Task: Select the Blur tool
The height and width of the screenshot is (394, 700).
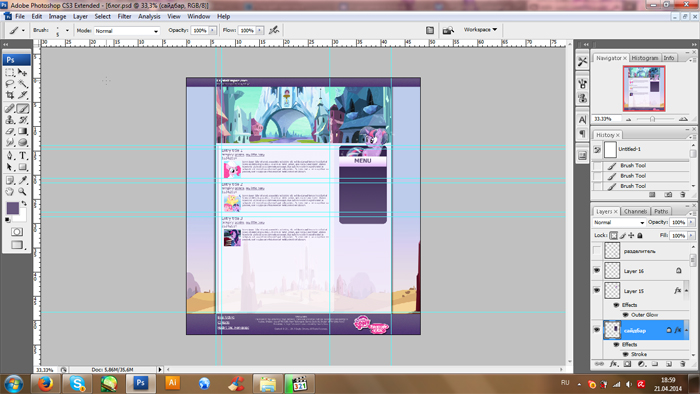Action: click(x=10, y=142)
